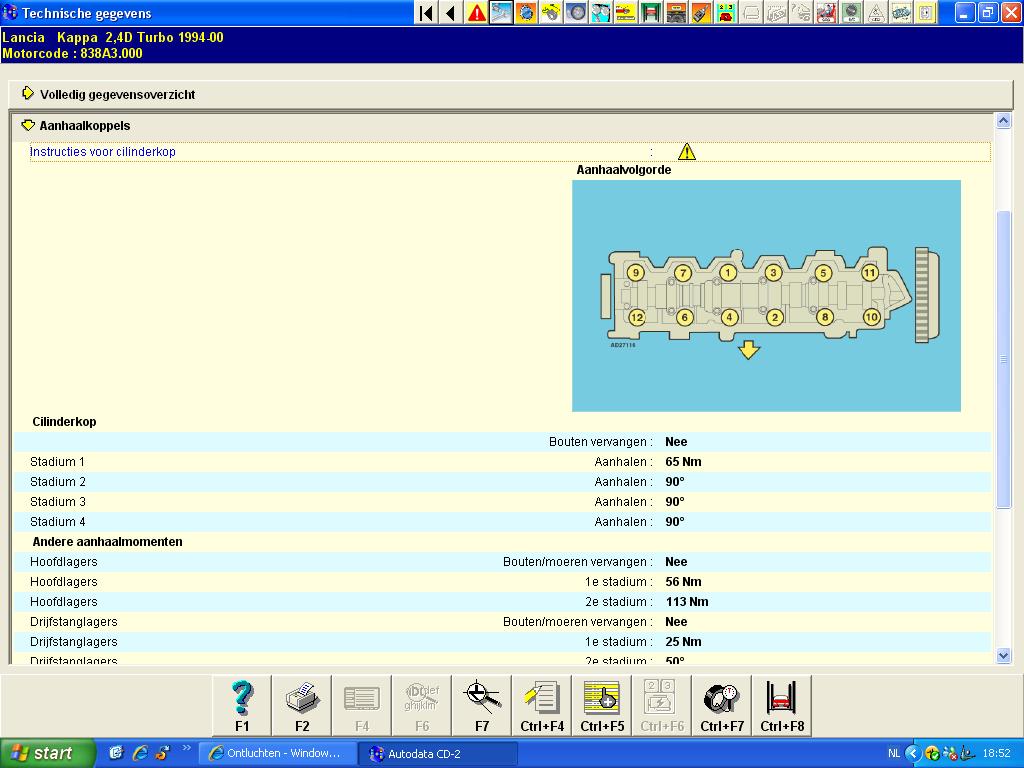Click the Cilinderkop section heading
This screenshot has height=768, width=1024.
click(64, 422)
